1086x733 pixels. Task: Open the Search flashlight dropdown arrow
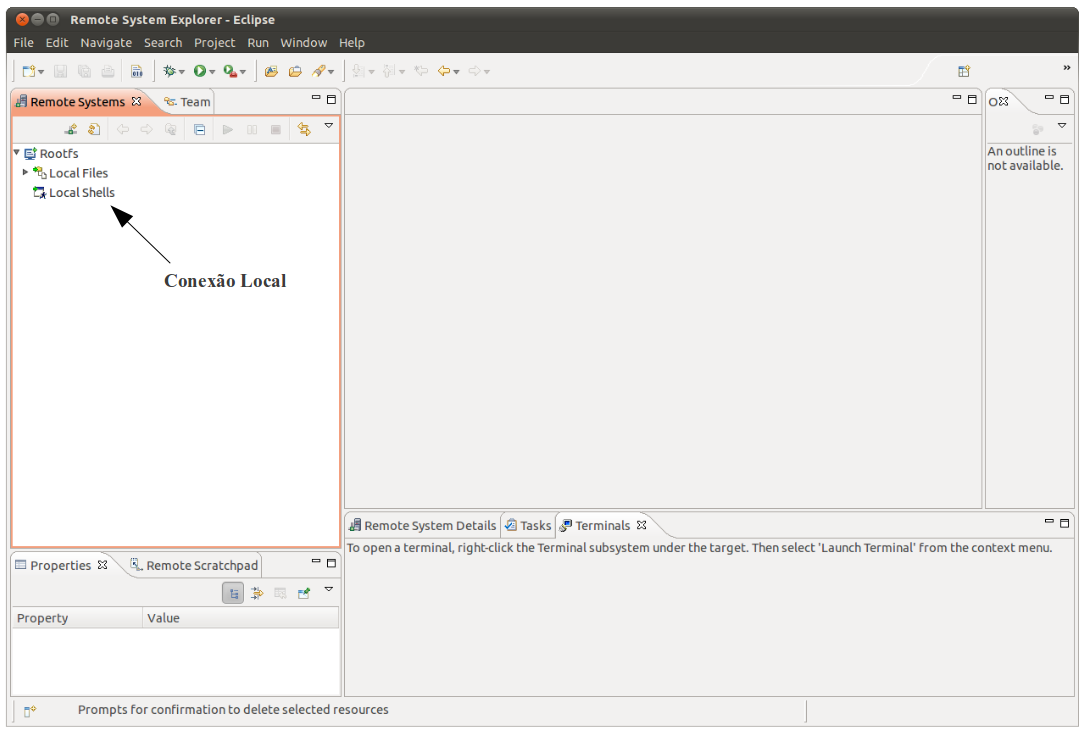click(331, 72)
